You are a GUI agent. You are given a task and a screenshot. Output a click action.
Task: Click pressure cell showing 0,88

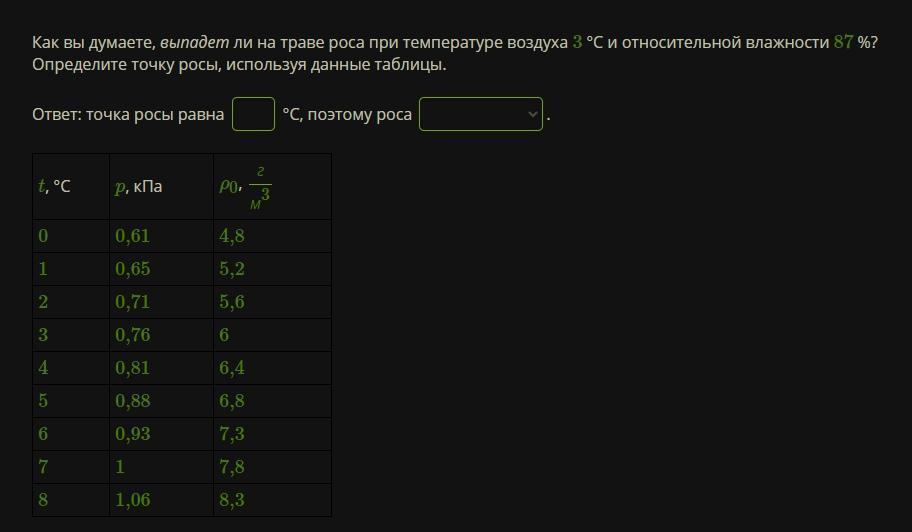(162, 401)
